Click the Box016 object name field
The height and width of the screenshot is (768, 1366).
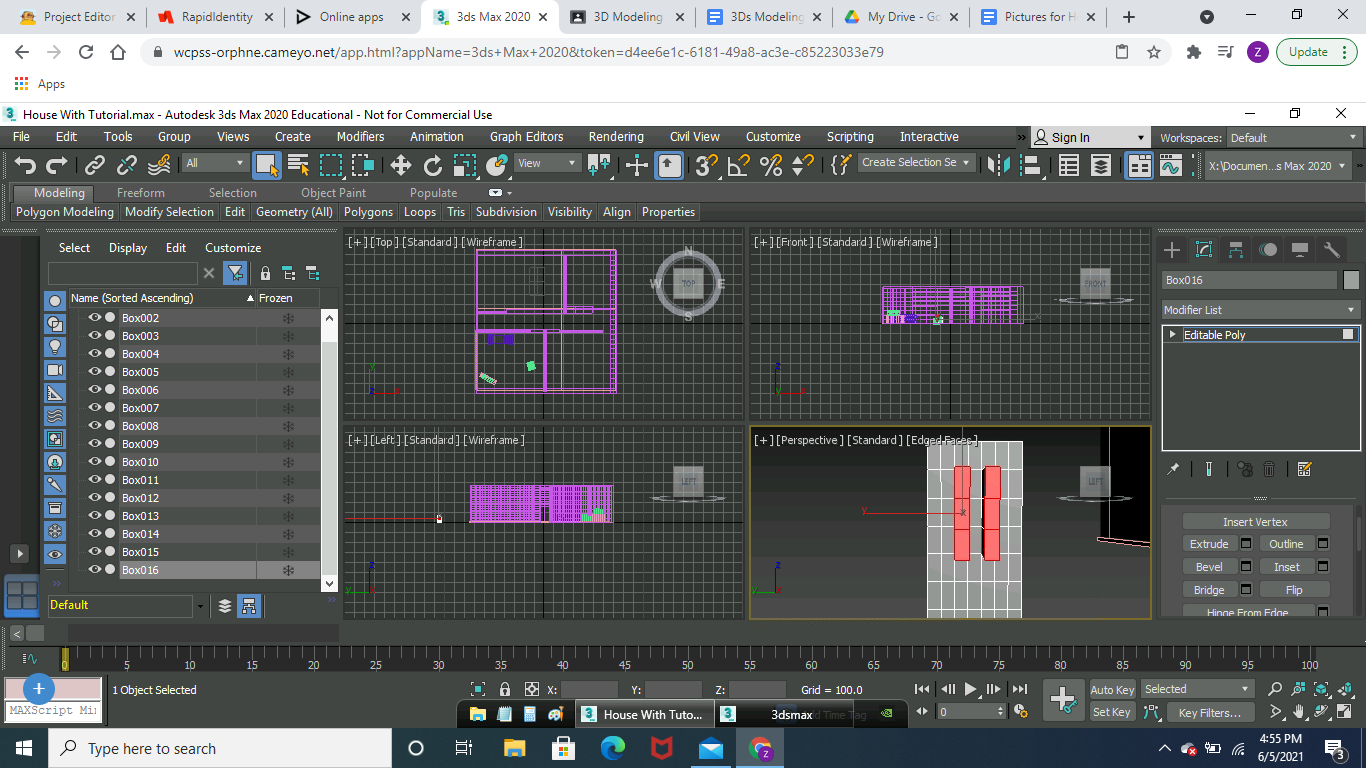coord(1249,280)
